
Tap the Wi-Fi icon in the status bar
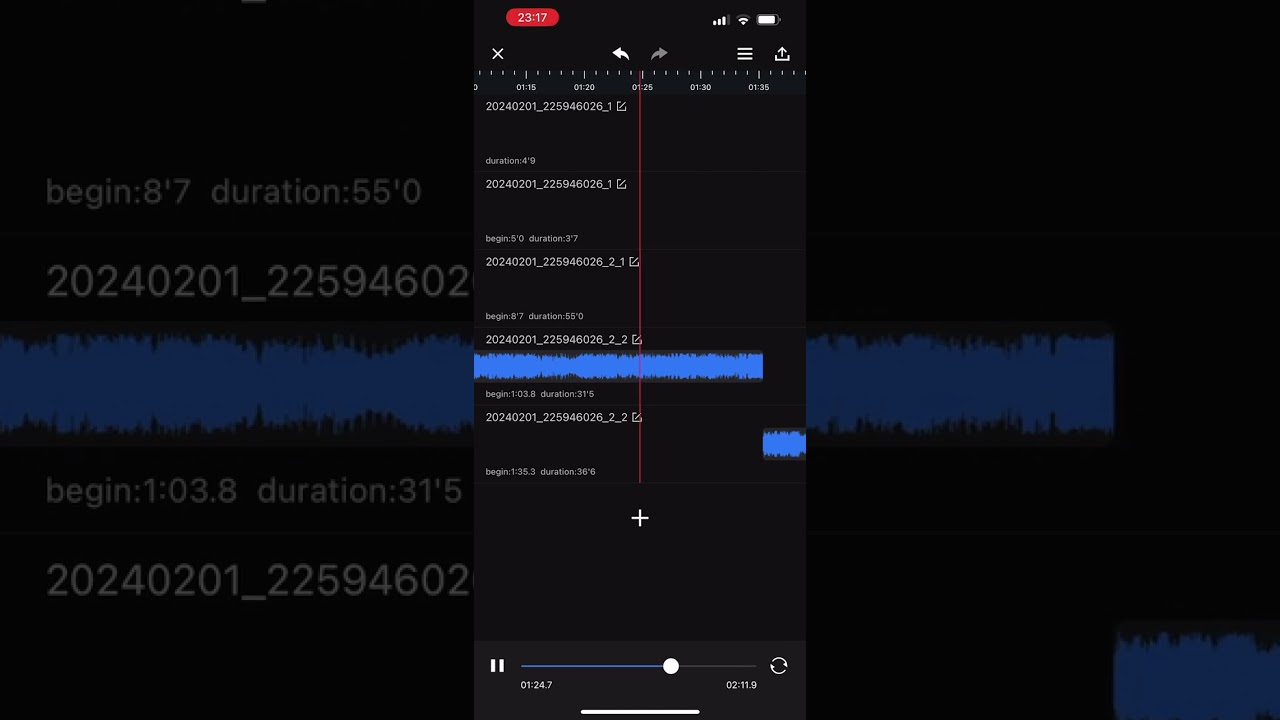[743, 20]
